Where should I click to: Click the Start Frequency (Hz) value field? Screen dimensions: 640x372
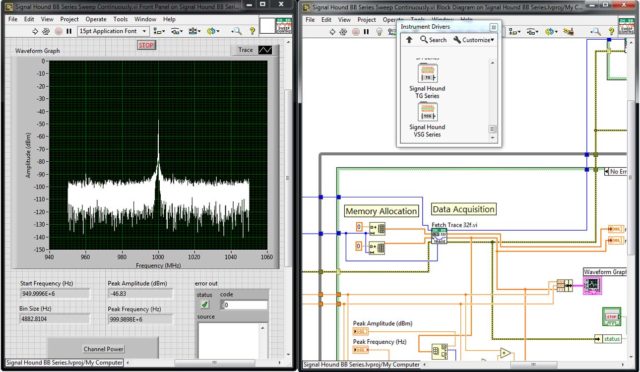point(54,294)
